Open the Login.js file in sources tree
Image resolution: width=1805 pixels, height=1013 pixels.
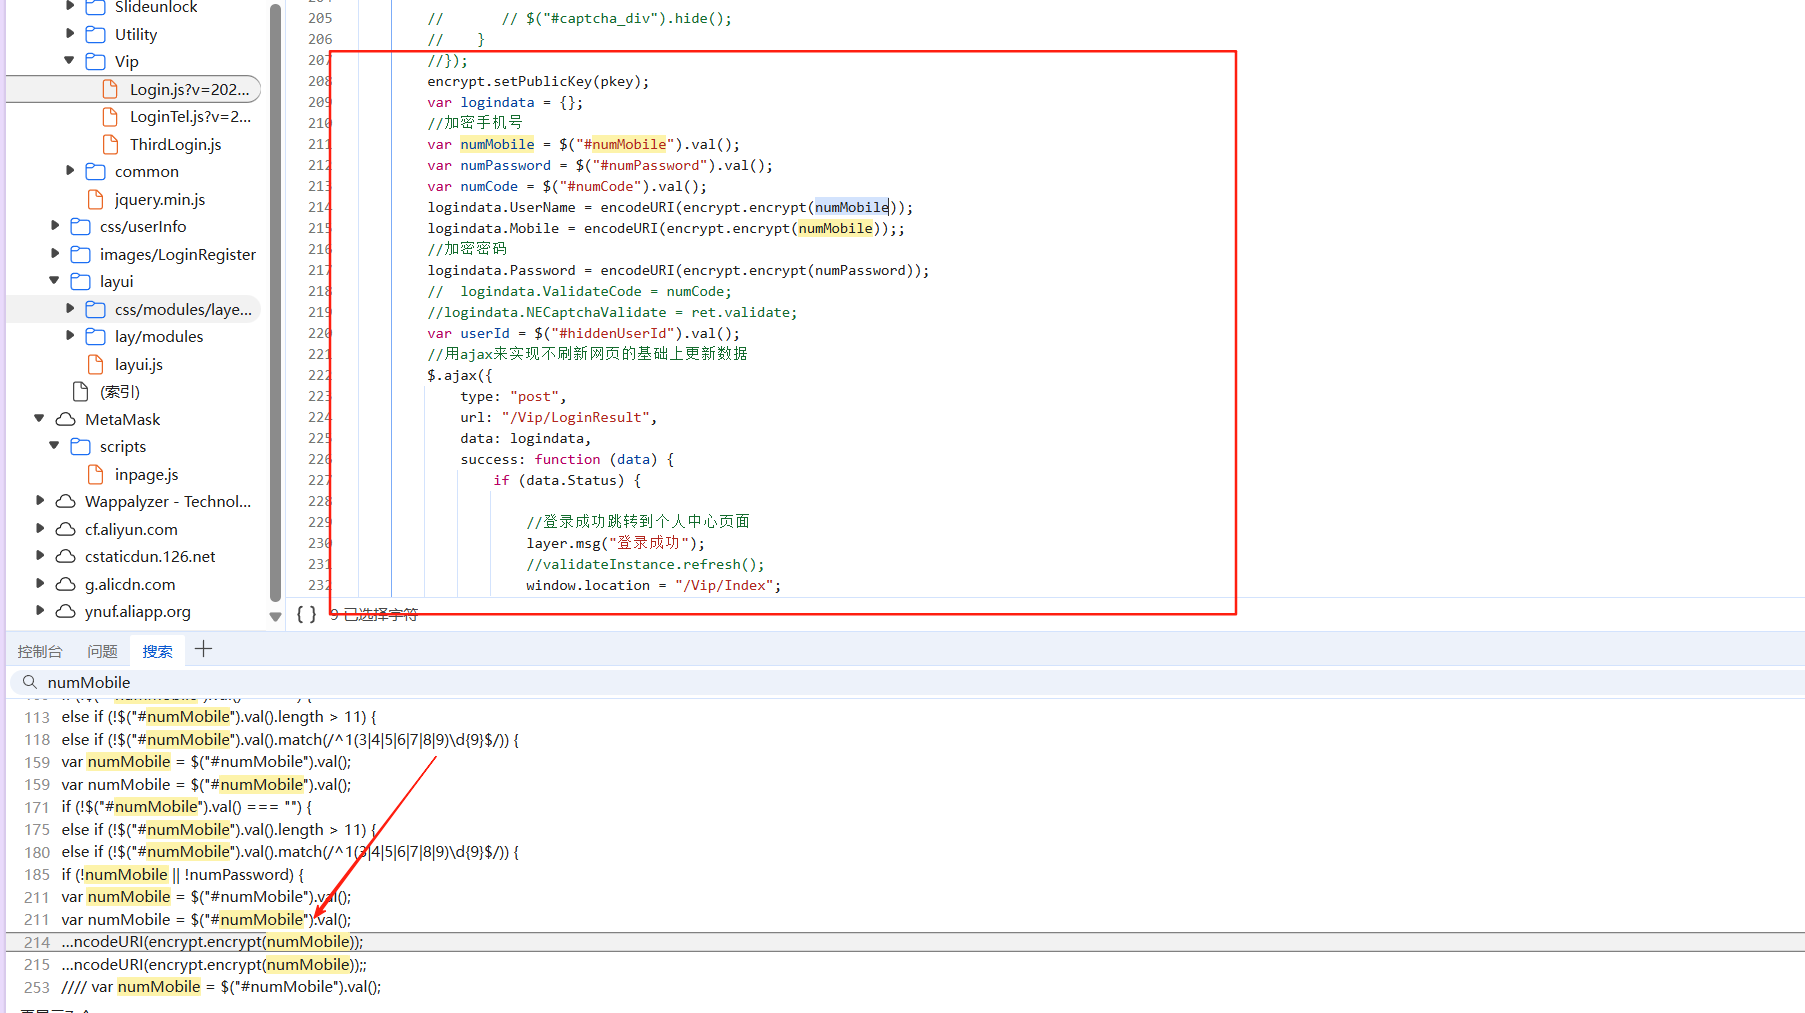[x=189, y=89]
